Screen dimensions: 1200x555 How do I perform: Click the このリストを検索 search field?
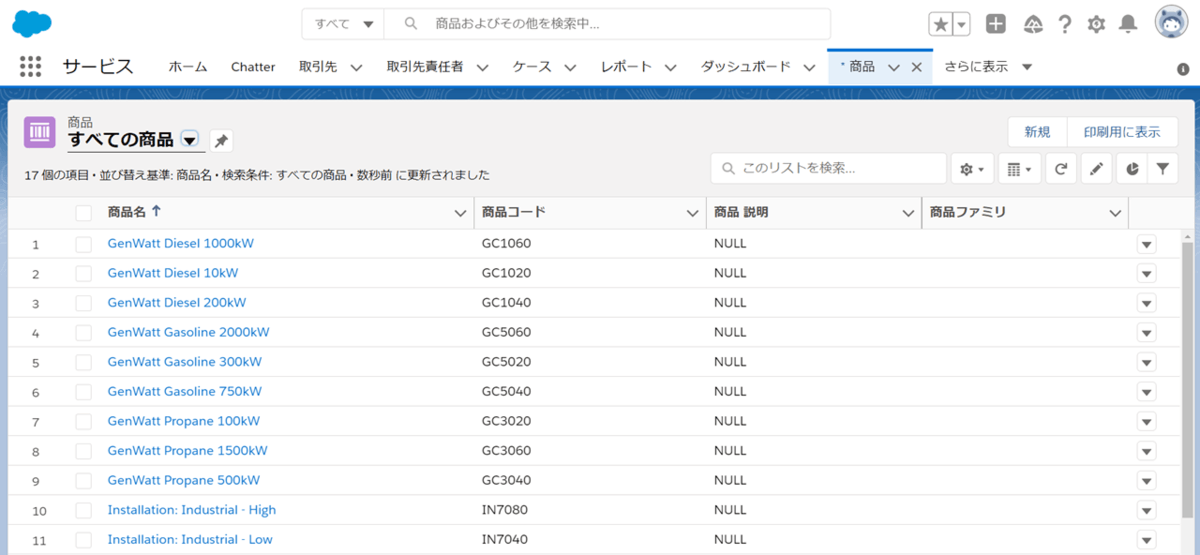[x=829, y=169]
